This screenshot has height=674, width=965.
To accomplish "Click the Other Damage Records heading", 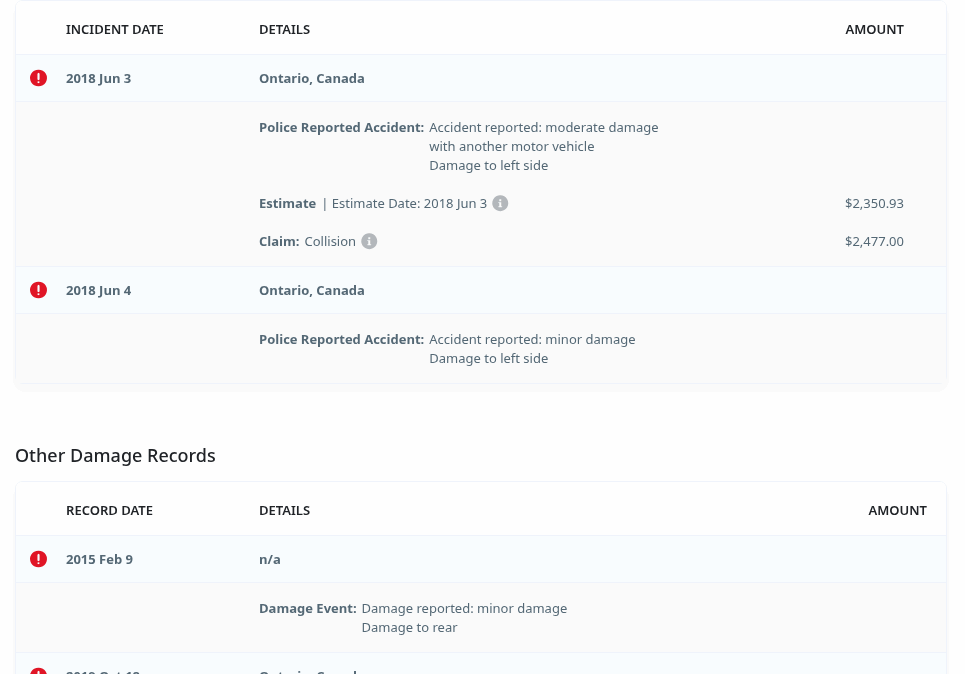I will tap(115, 455).
